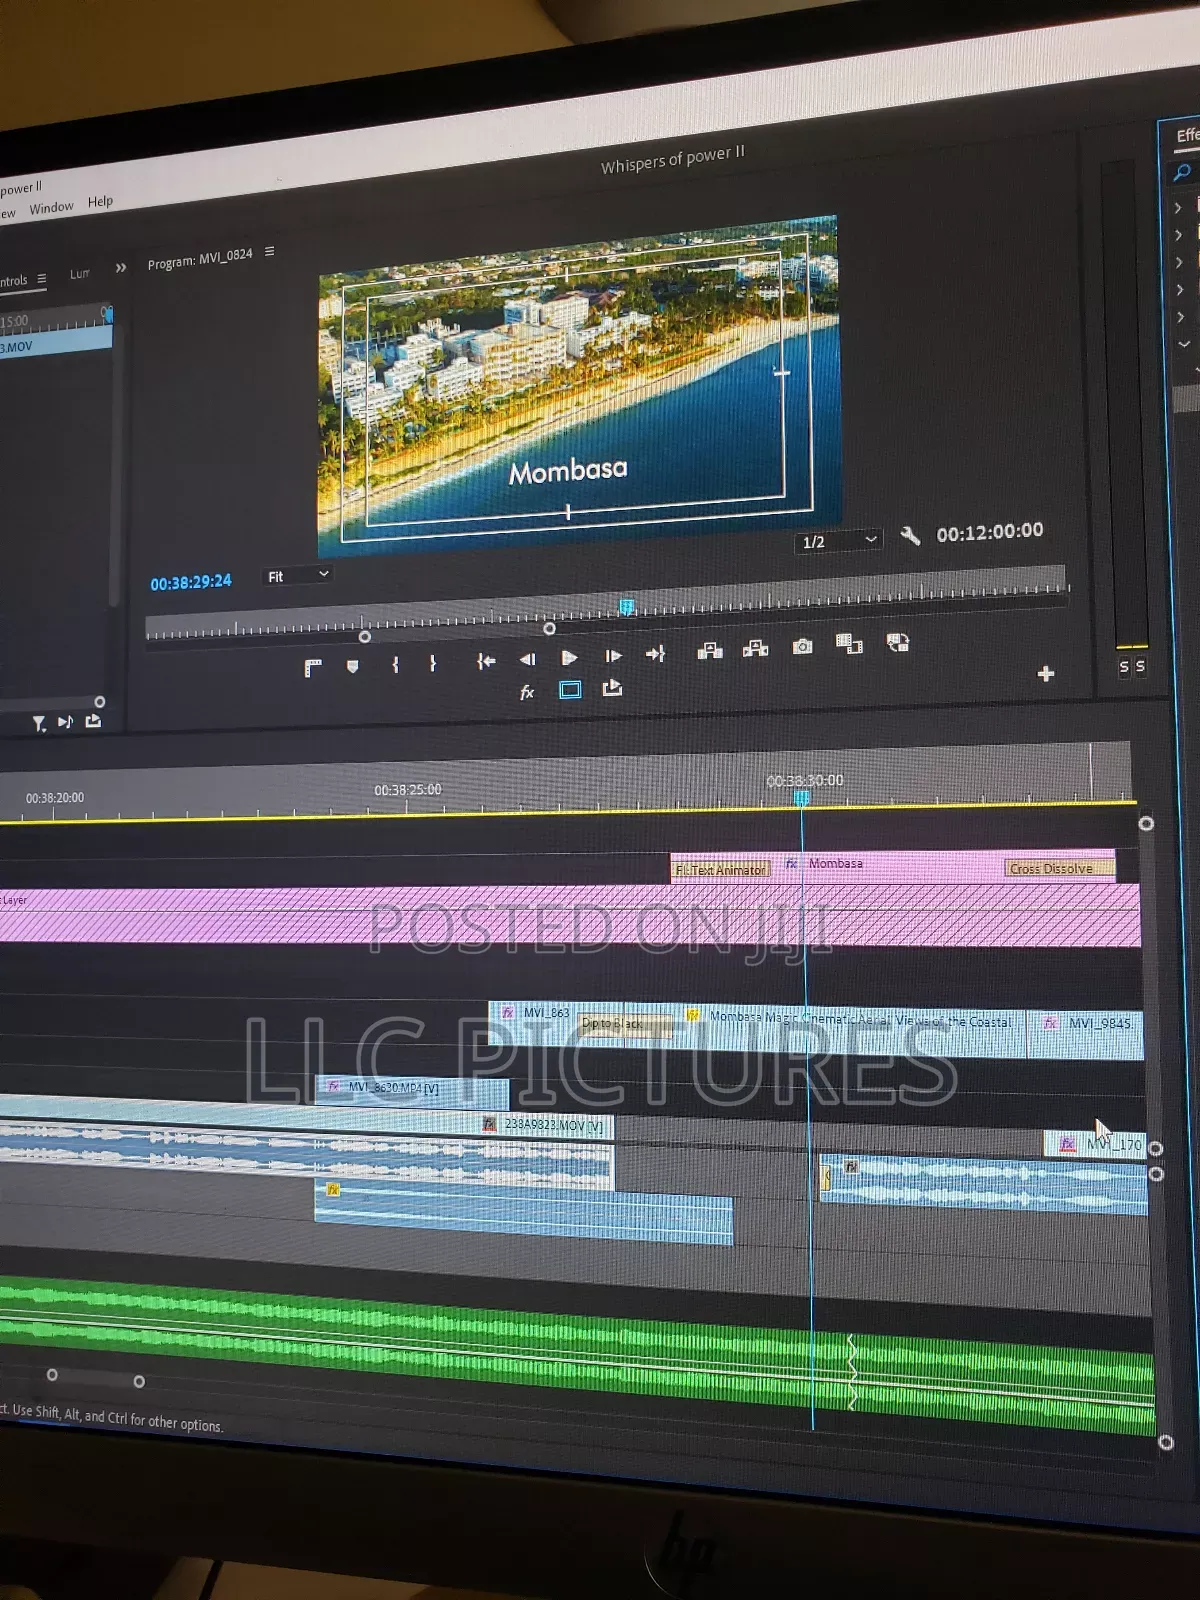Screen dimensions: 1200x1600
Task: Start playback with the Play button
Action: pos(569,657)
